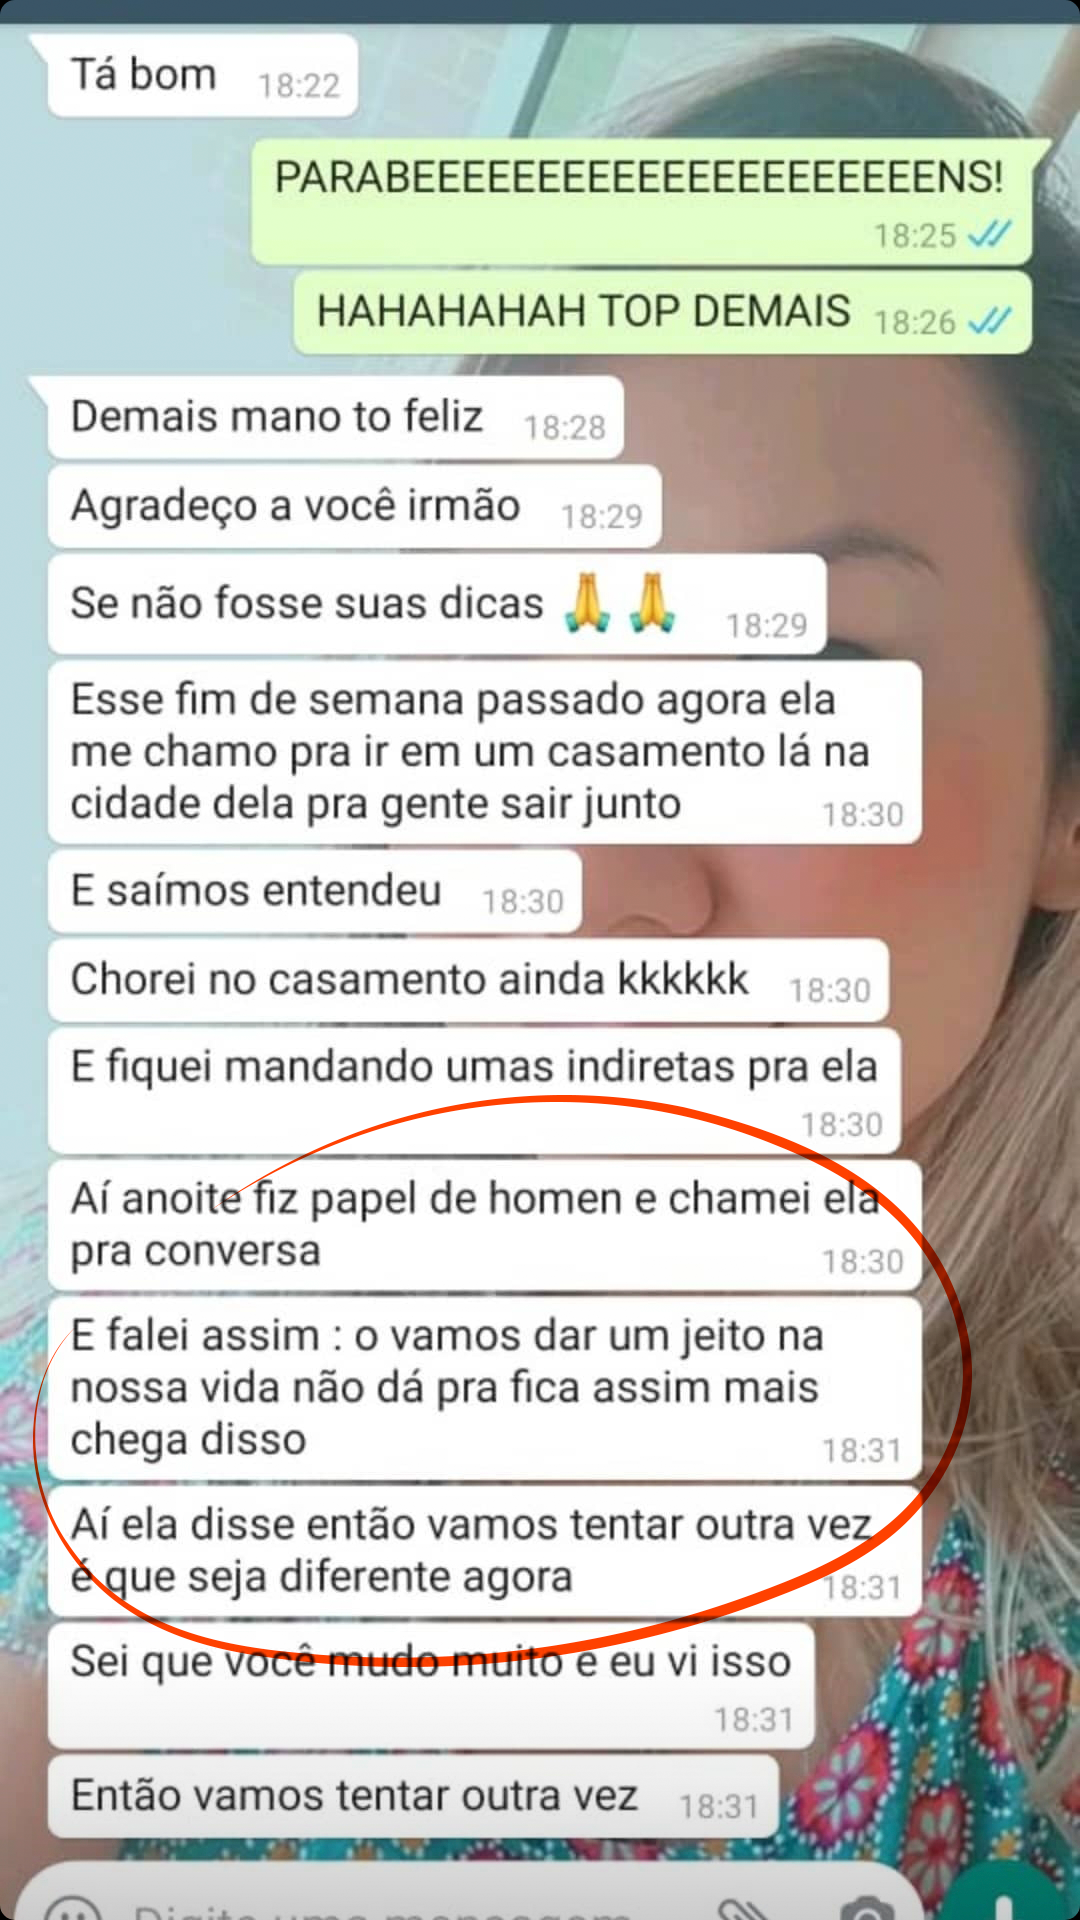Screen dimensions: 1080x1920
Task: Select 'Sei que você mudo muito' bubble
Action: (431, 1685)
